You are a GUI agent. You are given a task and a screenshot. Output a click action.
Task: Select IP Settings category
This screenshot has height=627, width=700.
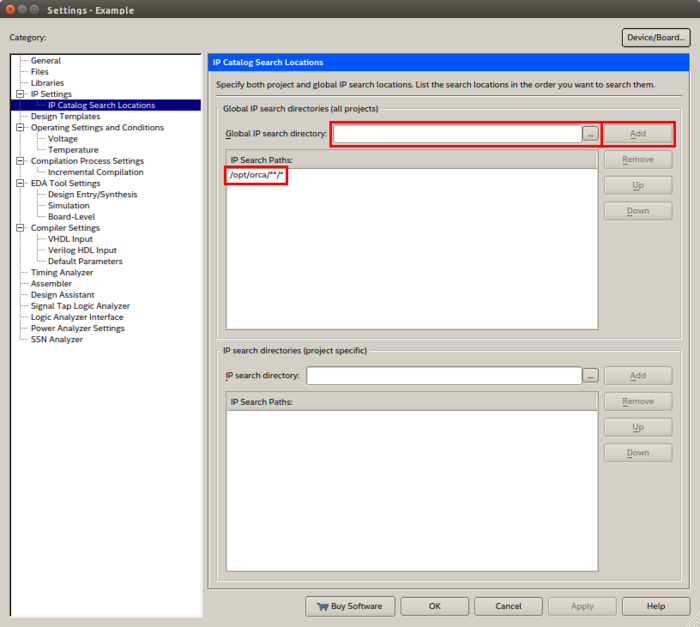[x=51, y=94]
